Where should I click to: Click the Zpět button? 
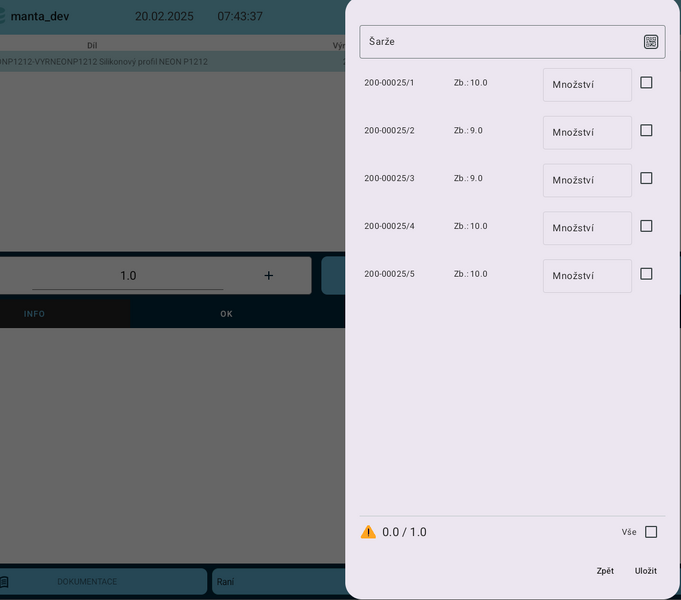[605, 570]
